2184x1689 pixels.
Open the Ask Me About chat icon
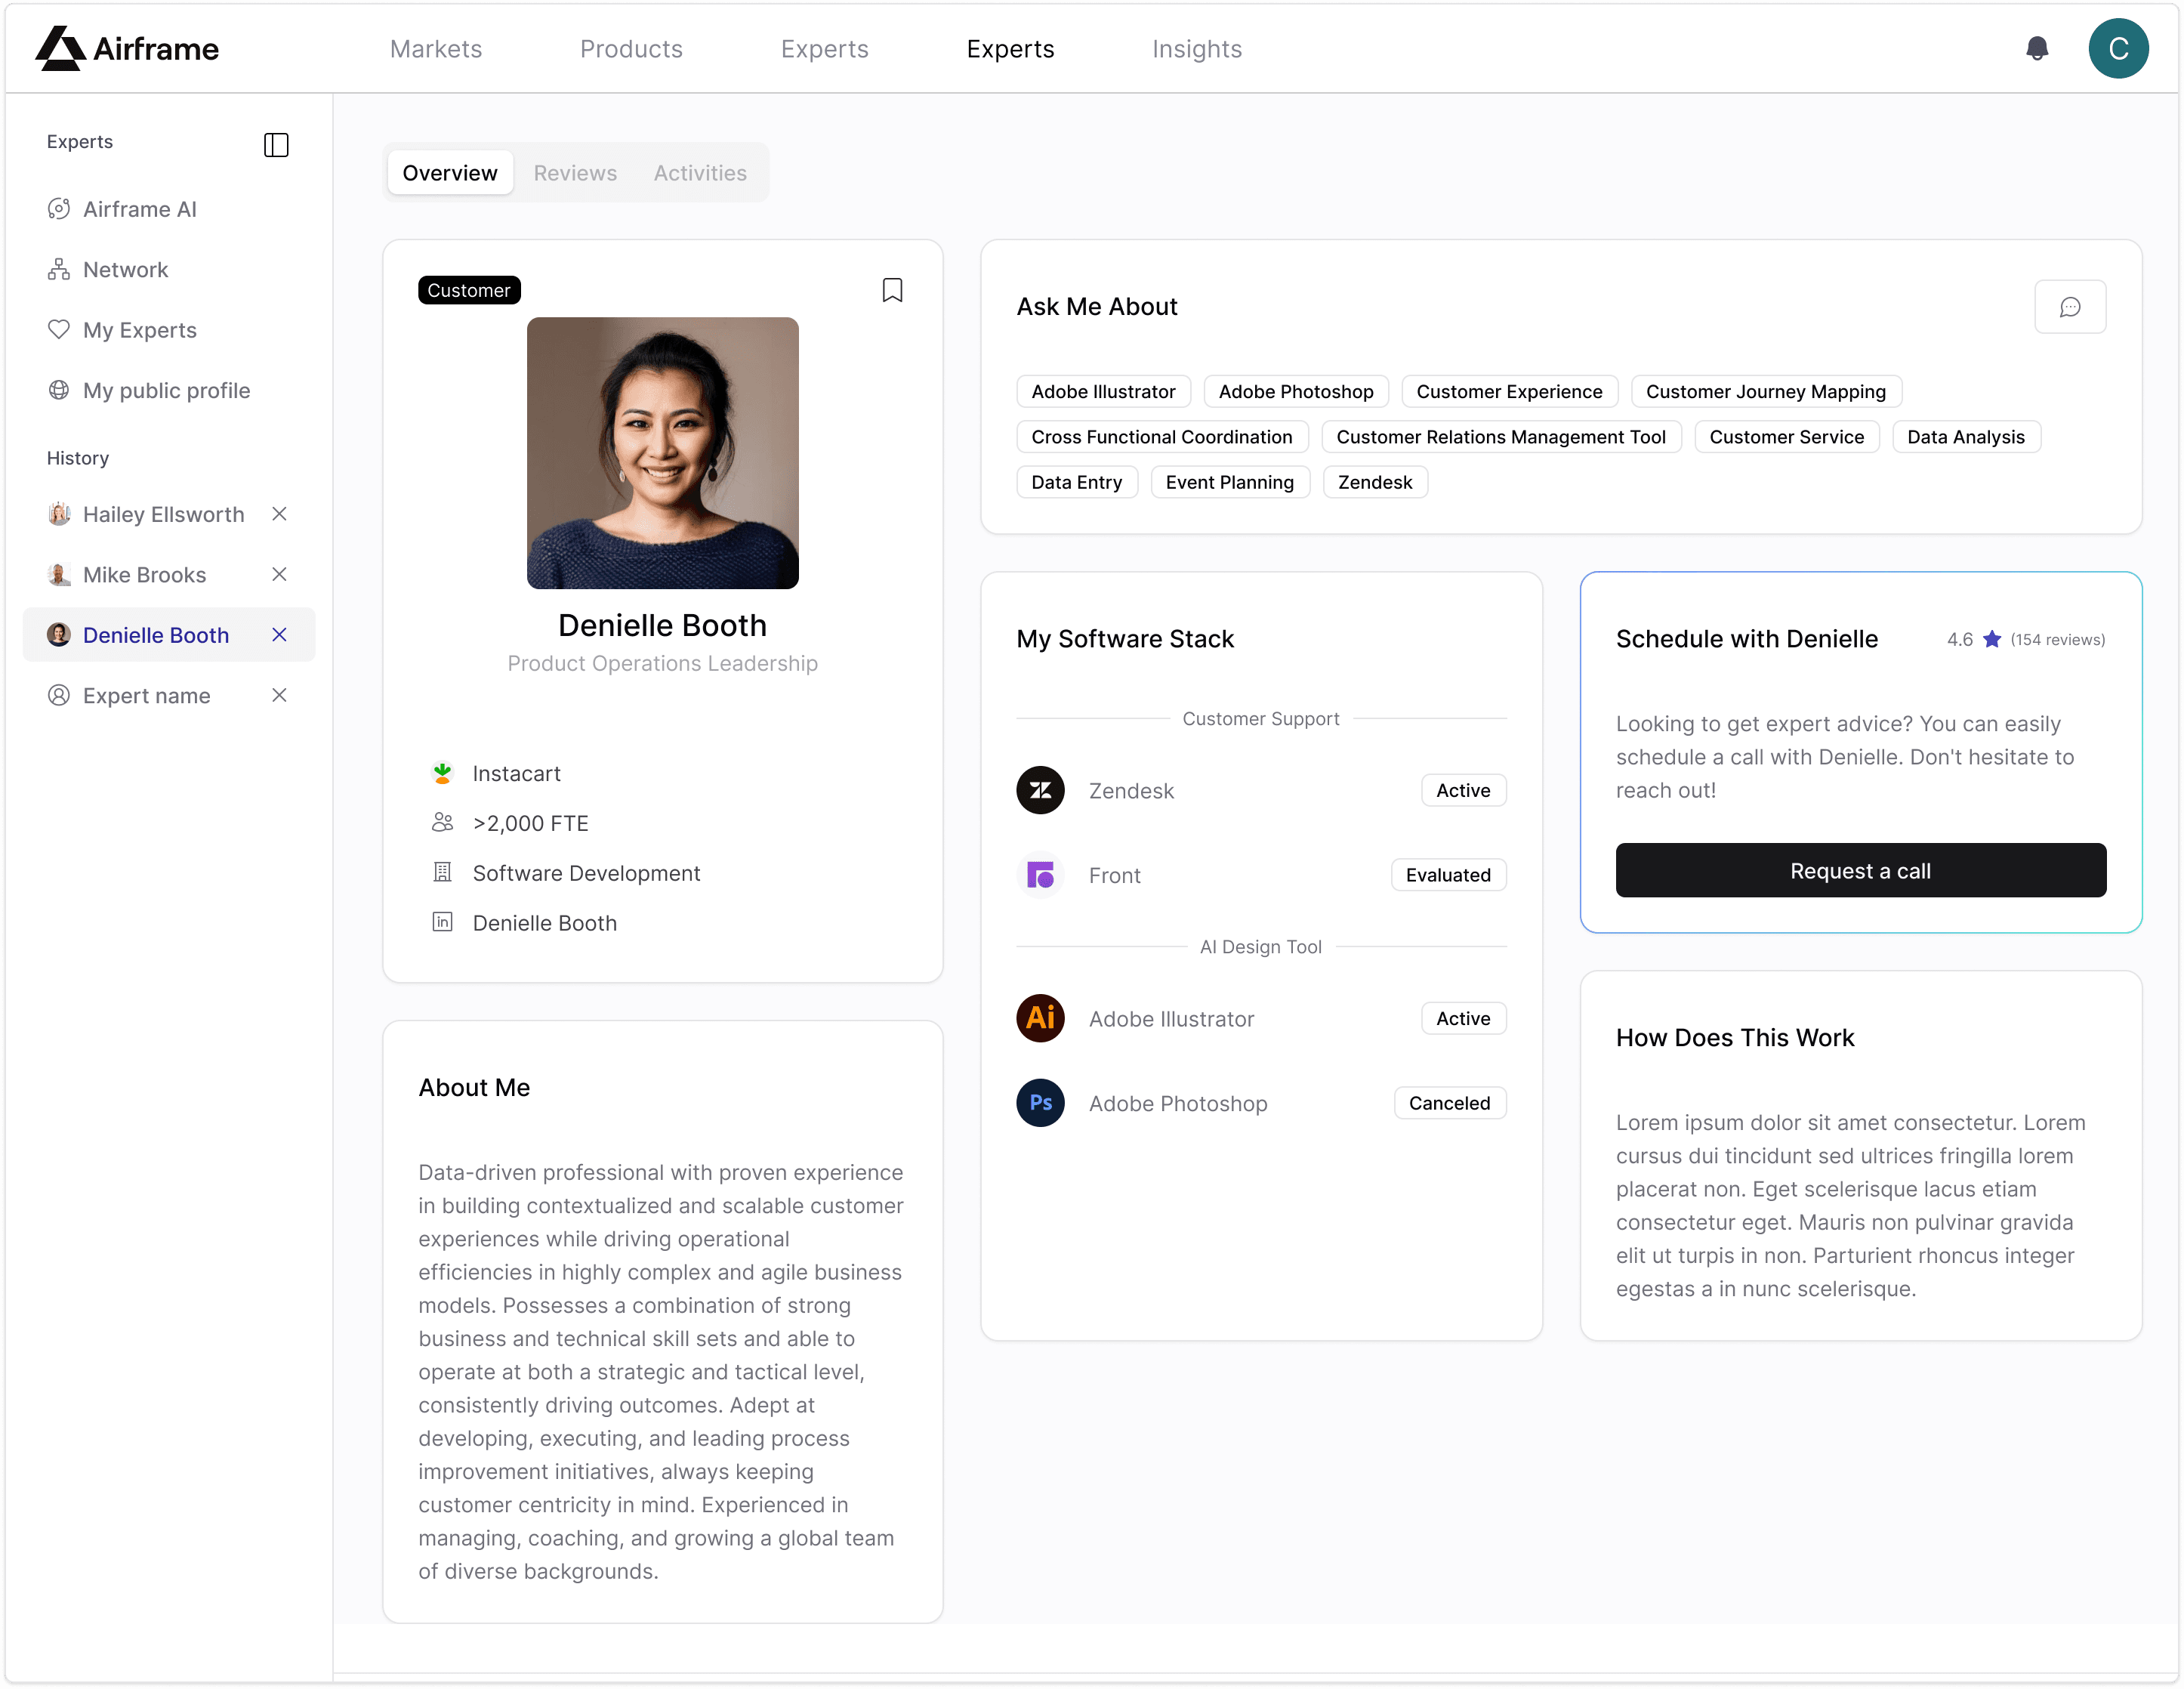coord(2070,307)
